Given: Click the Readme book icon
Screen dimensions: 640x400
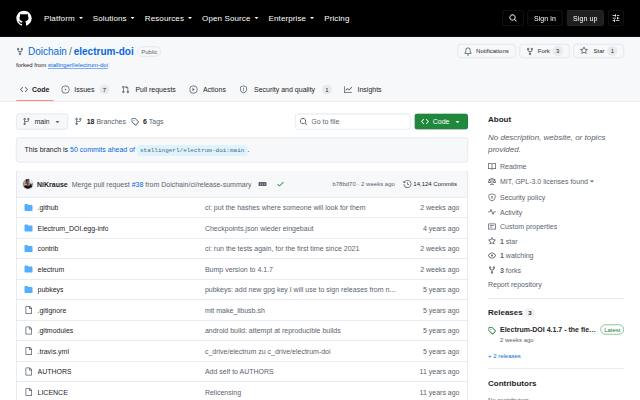Looking at the screenshot, I should pyautogui.click(x=492, y=167).
